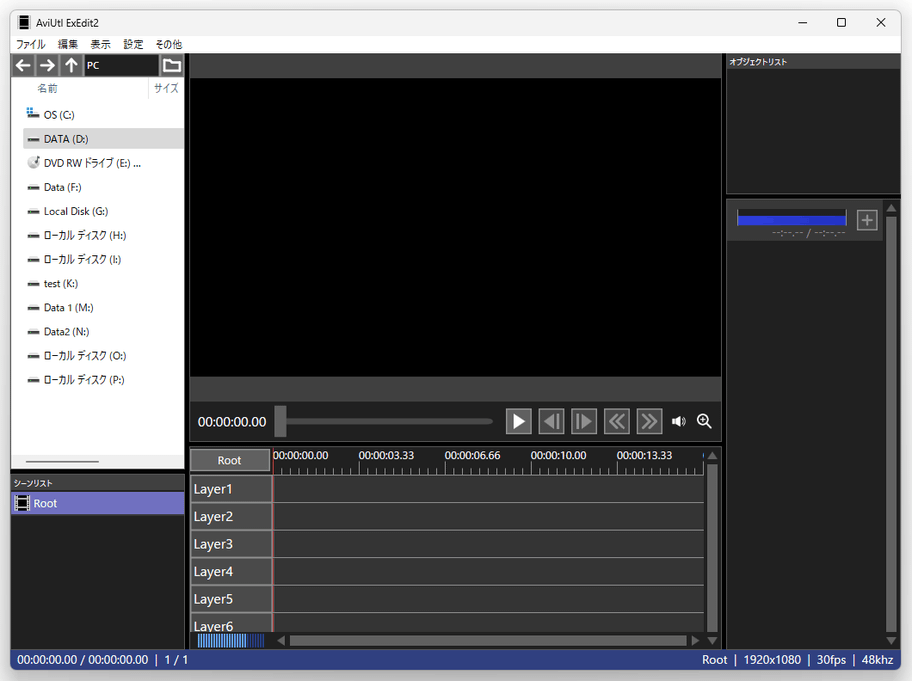Click the AviUtl ExEdit2 app icon in title bar

[24, 23]
